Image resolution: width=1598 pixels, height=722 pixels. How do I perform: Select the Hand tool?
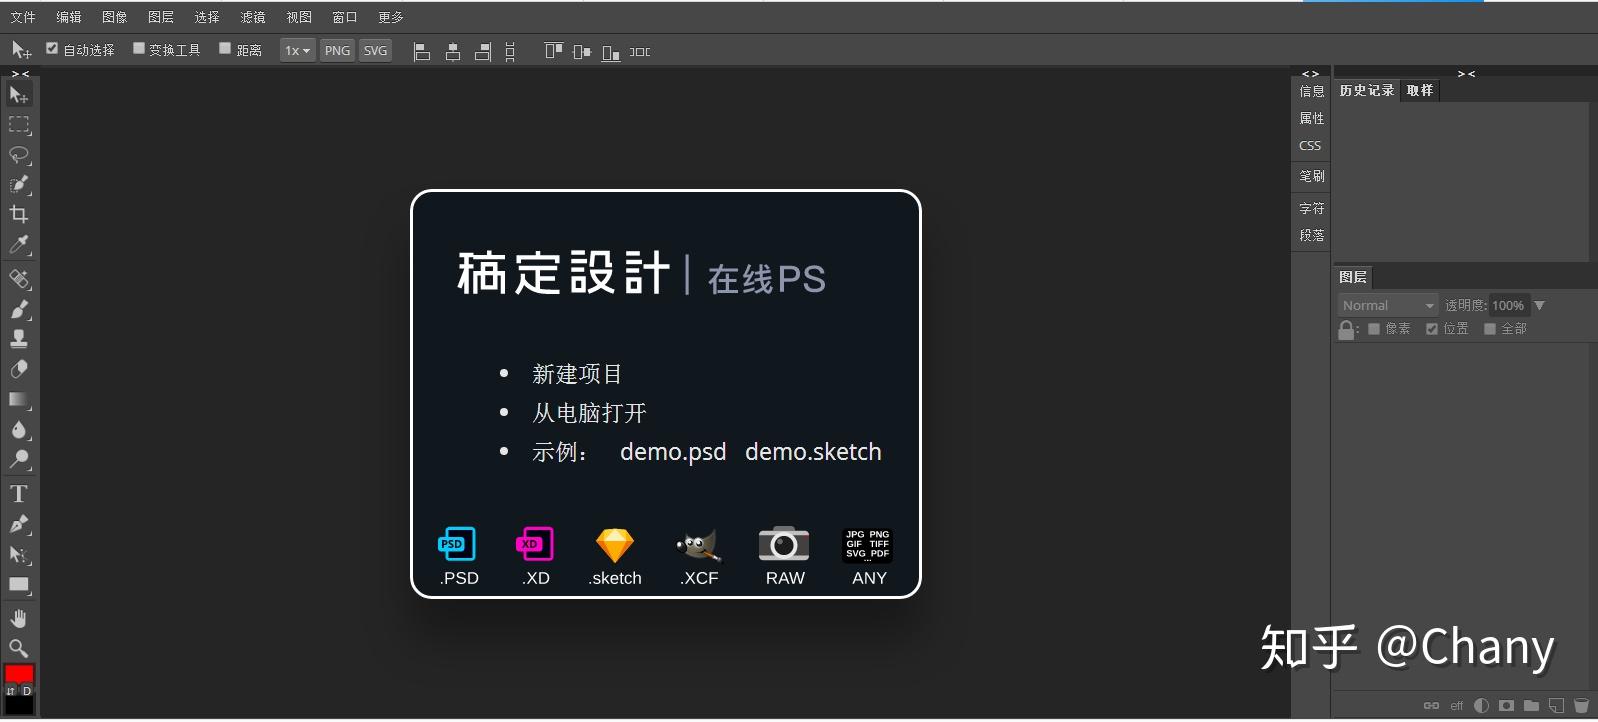tap(19, 618)
